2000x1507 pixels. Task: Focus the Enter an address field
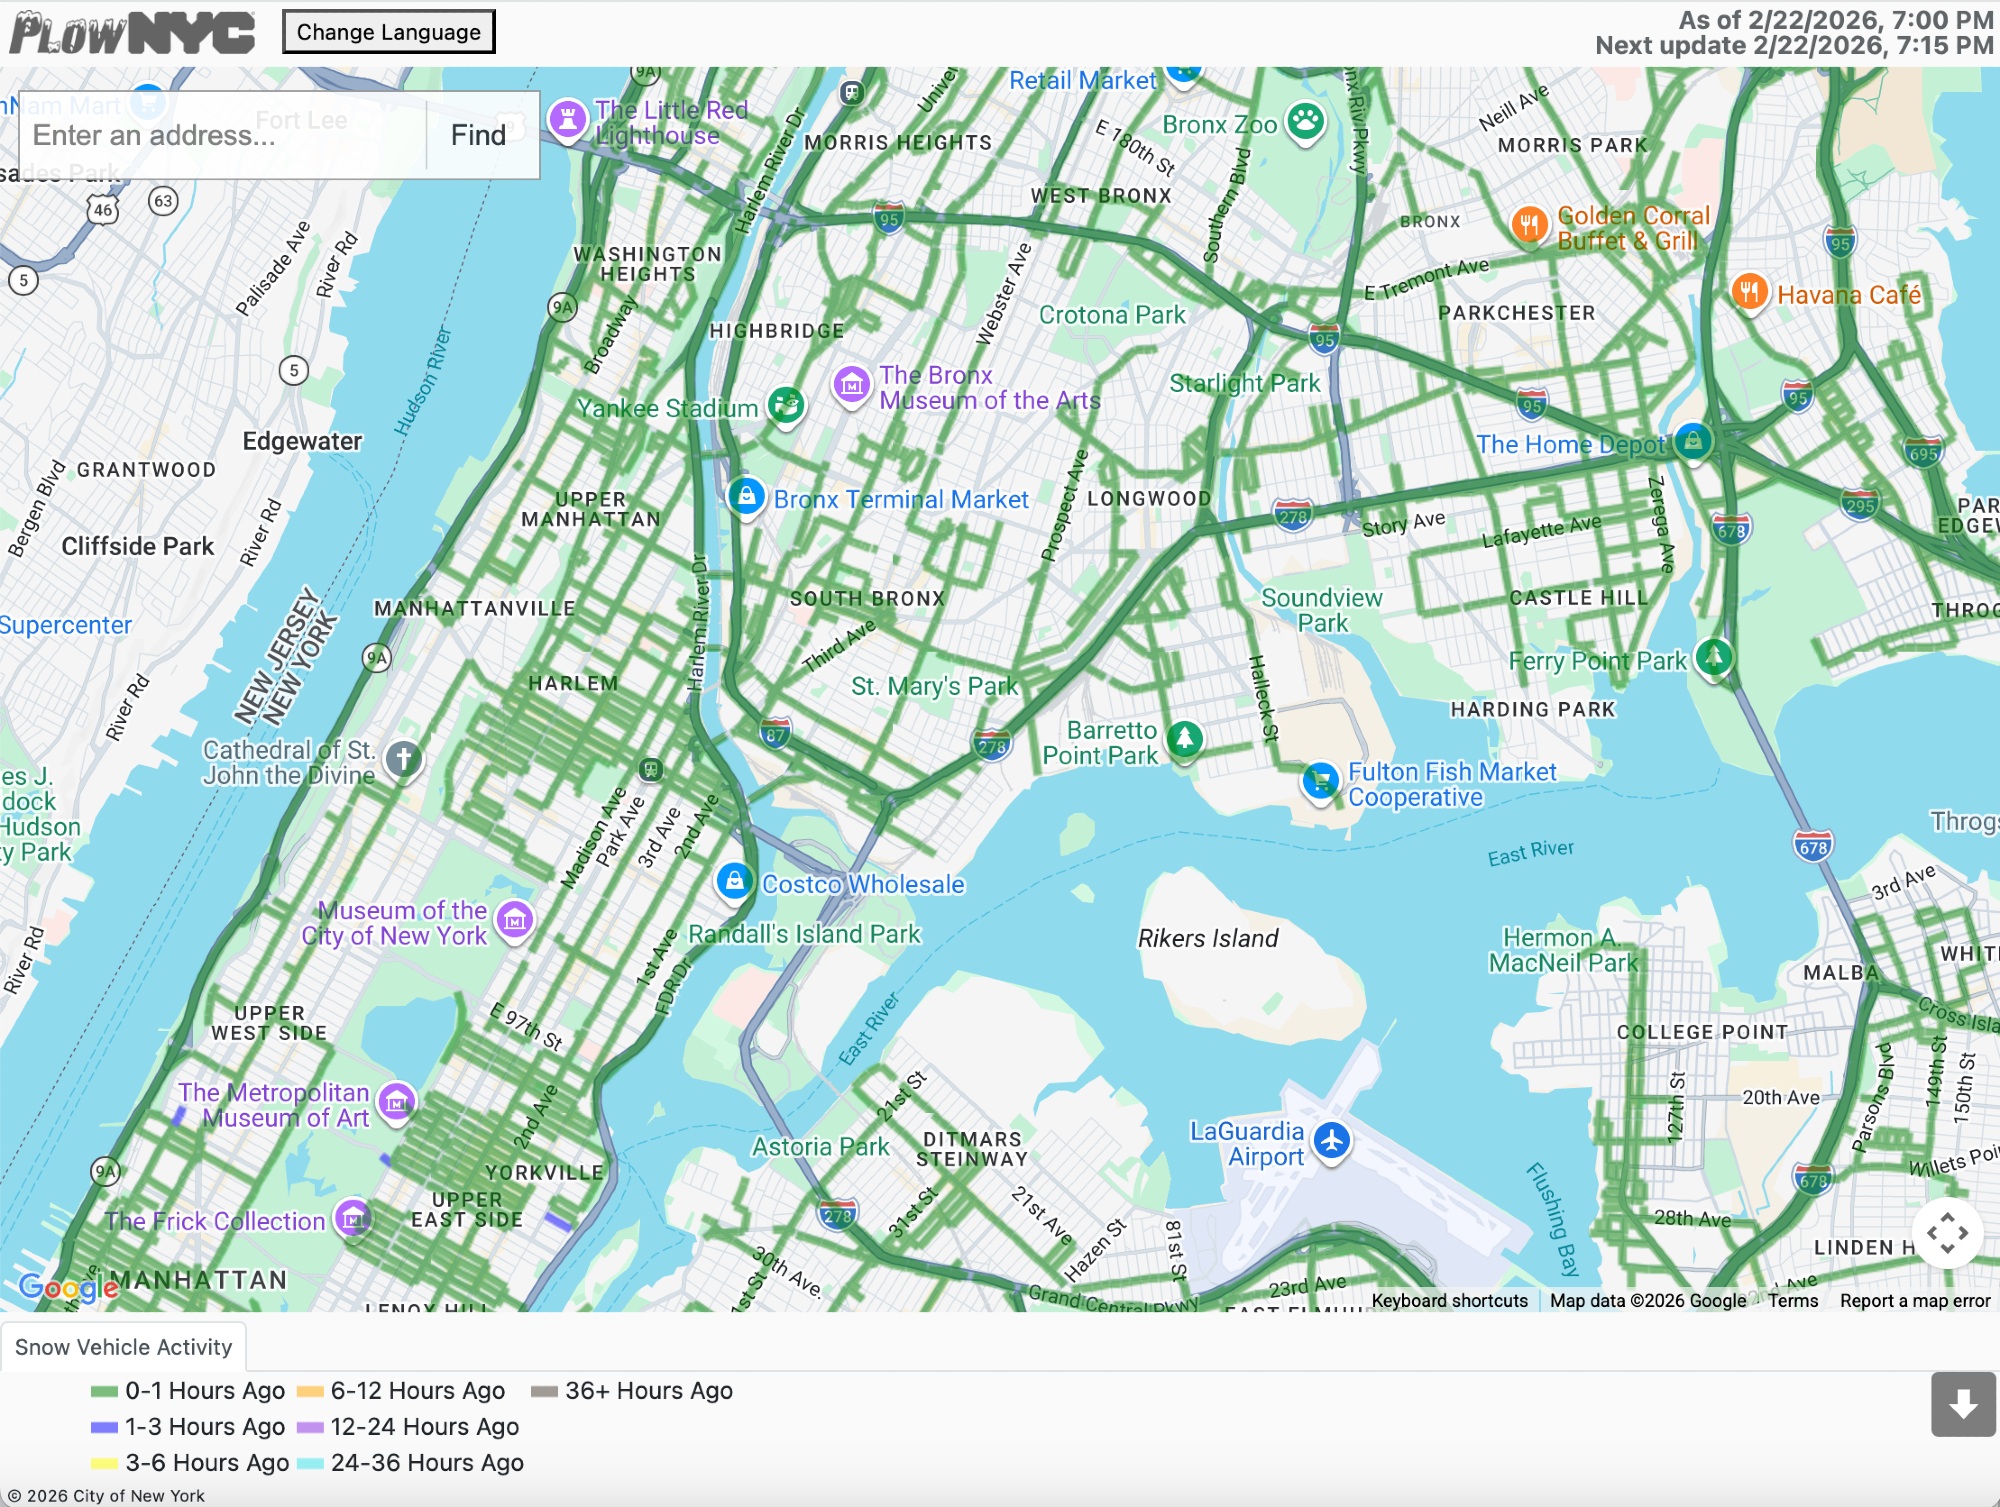220,135
